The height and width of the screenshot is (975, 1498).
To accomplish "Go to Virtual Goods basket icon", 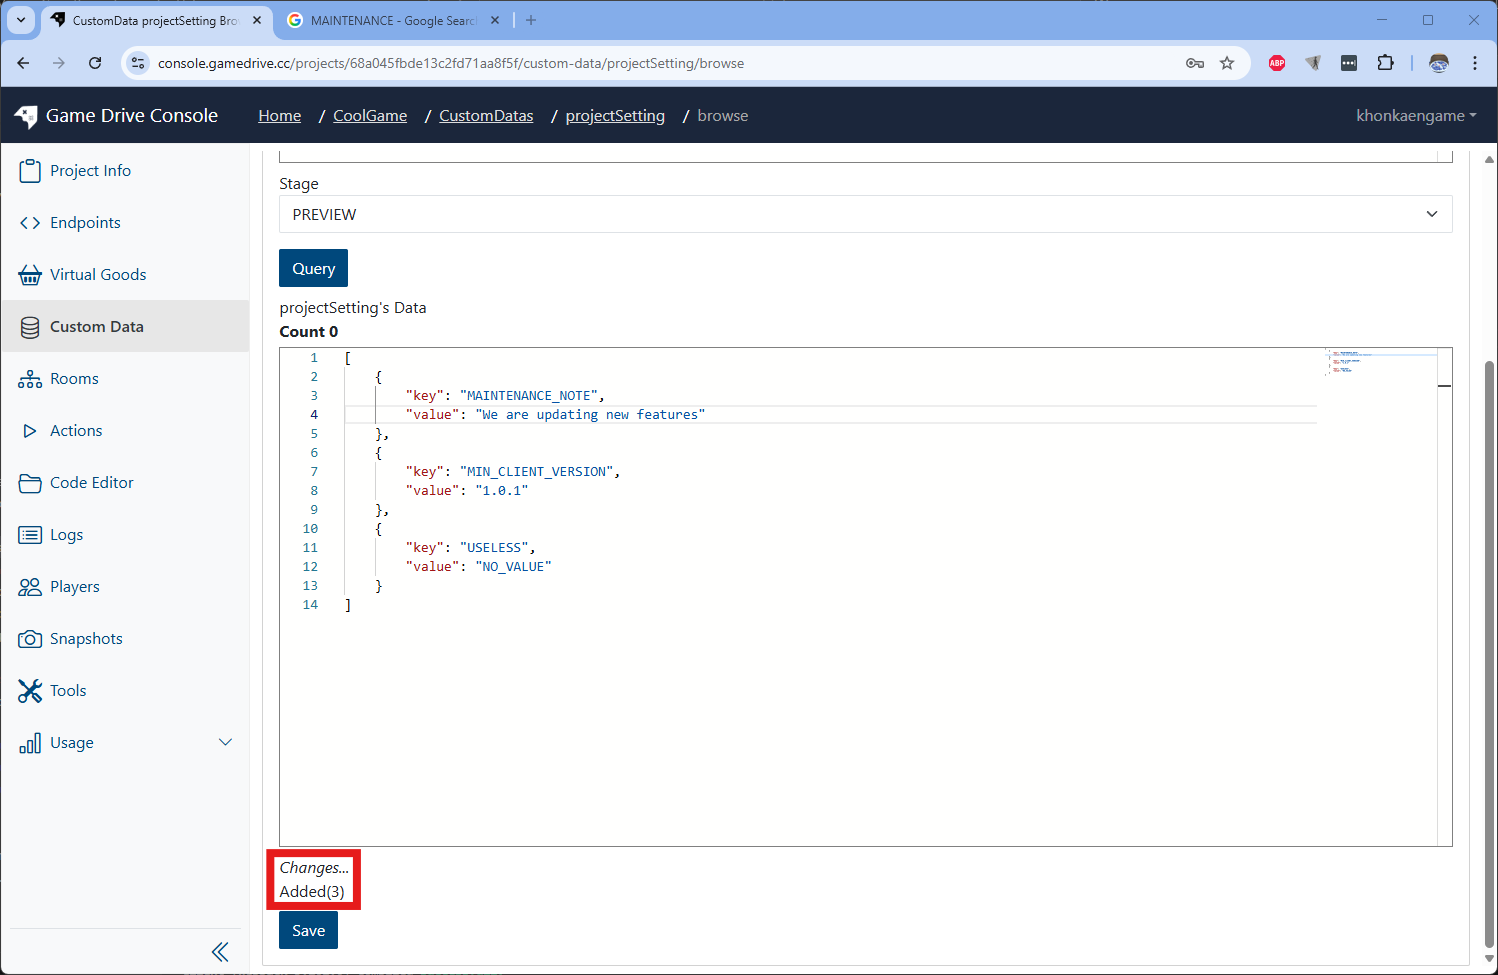I will 30,275.
